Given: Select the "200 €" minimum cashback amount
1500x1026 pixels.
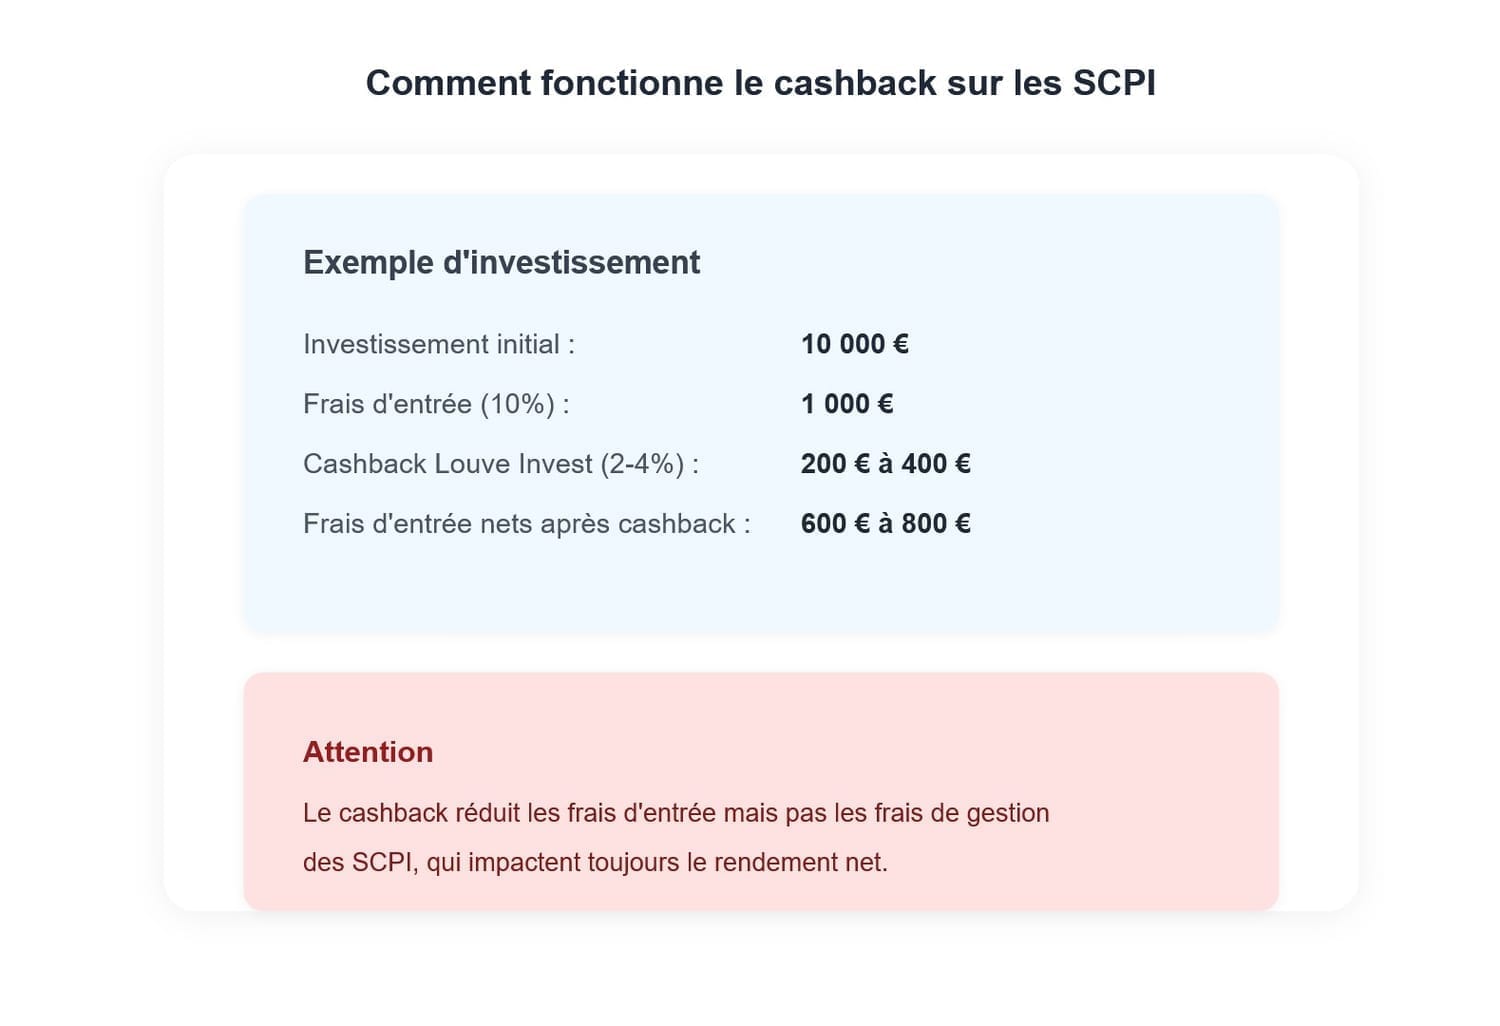Looking at the screenshot, I should click(835, 464).
